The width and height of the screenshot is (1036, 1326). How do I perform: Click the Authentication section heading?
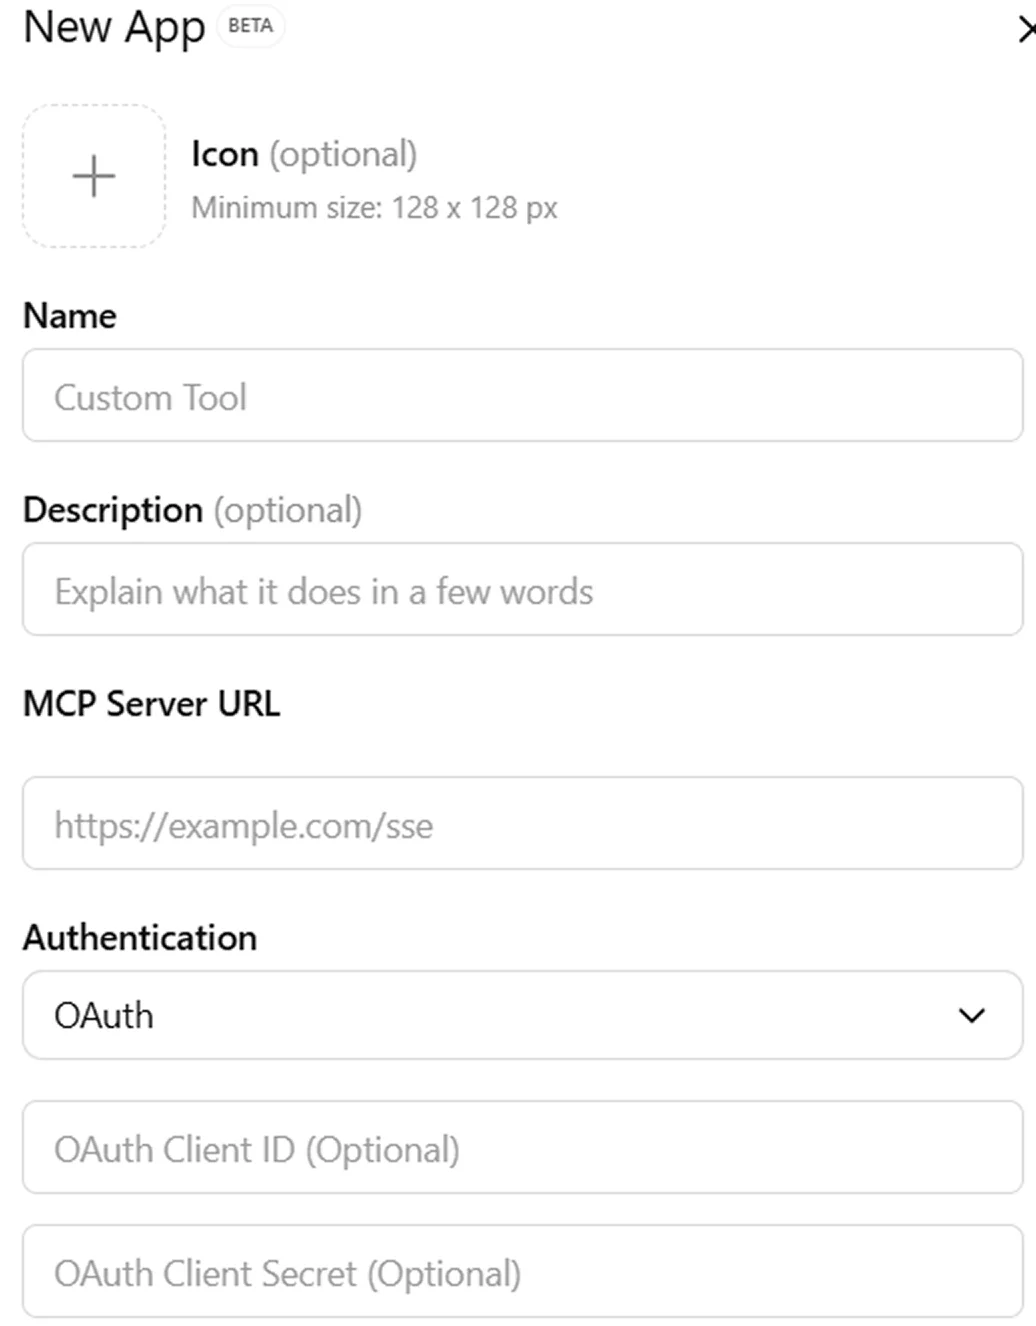pyautogui.click(x=140, y=938)
